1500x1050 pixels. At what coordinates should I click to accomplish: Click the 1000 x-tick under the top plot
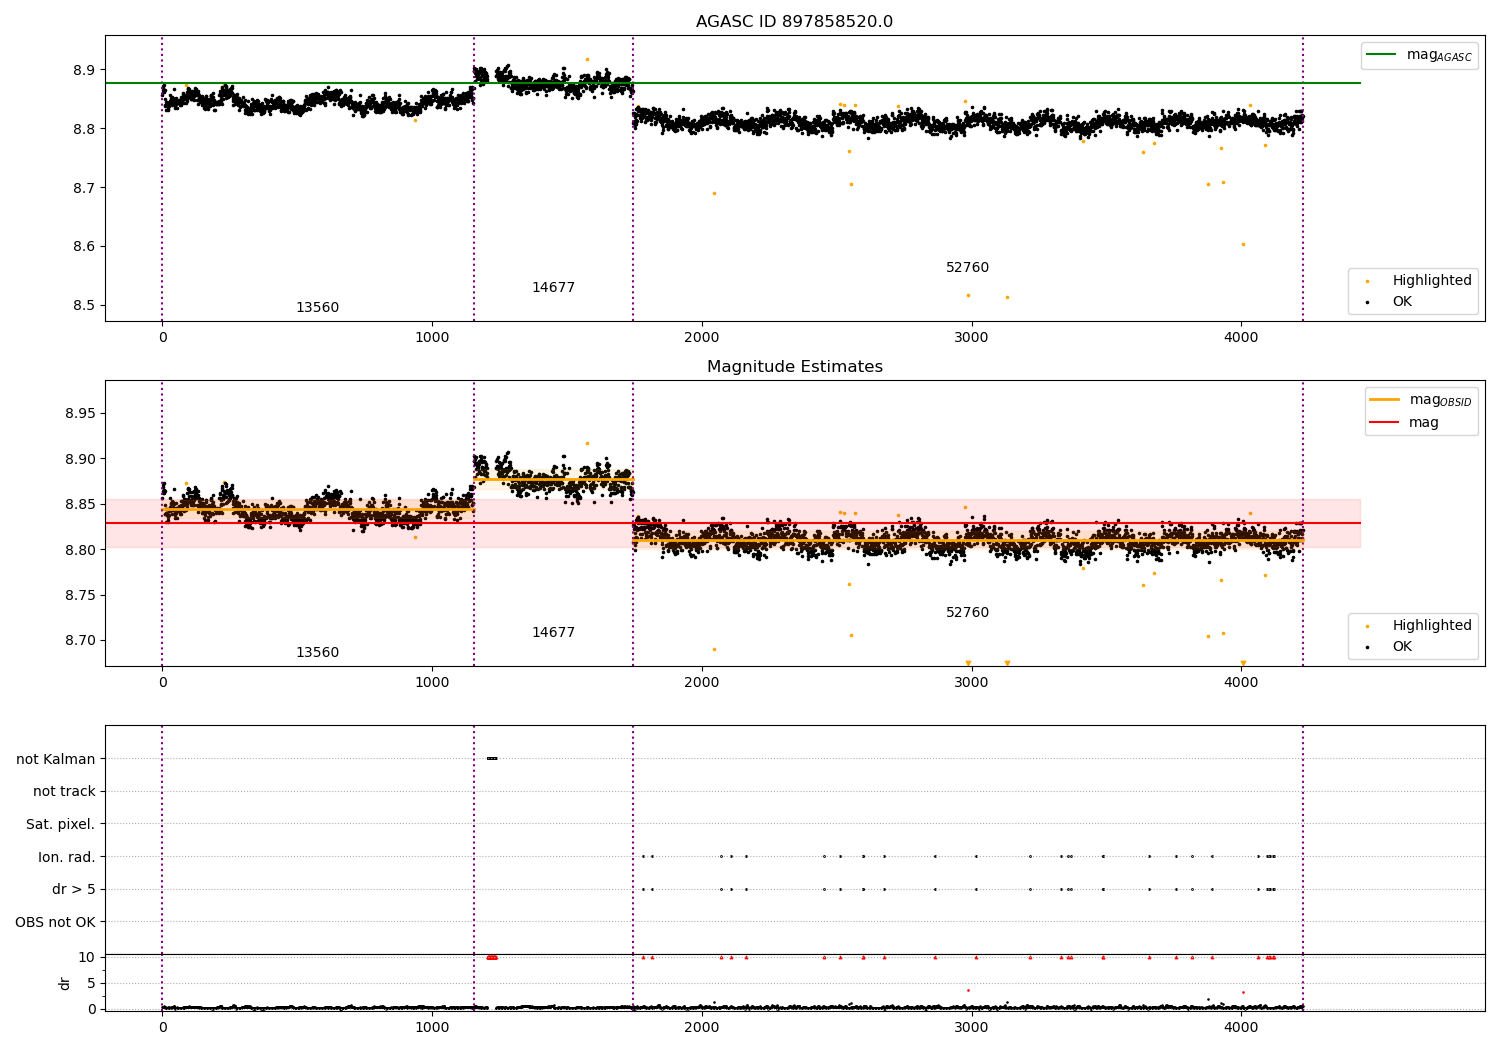tap(432, 338)
